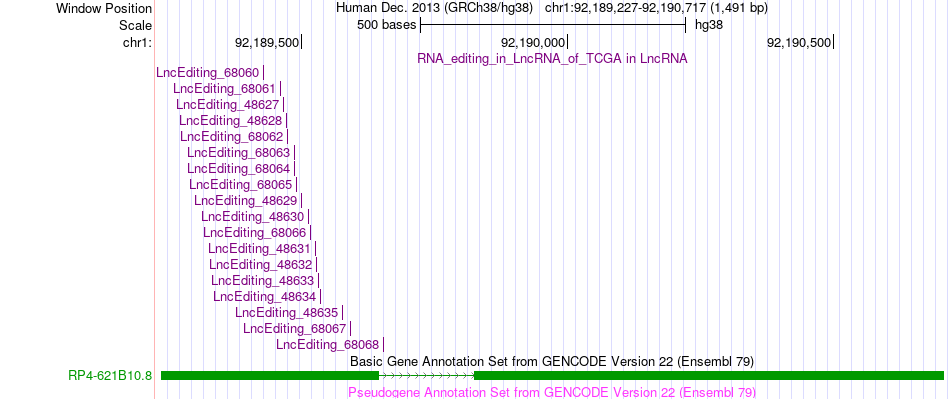This screenshot has width=950, height=399.
Task: Click the Pseudogene Annotation Set track title
Action: [x=552, y=392]
